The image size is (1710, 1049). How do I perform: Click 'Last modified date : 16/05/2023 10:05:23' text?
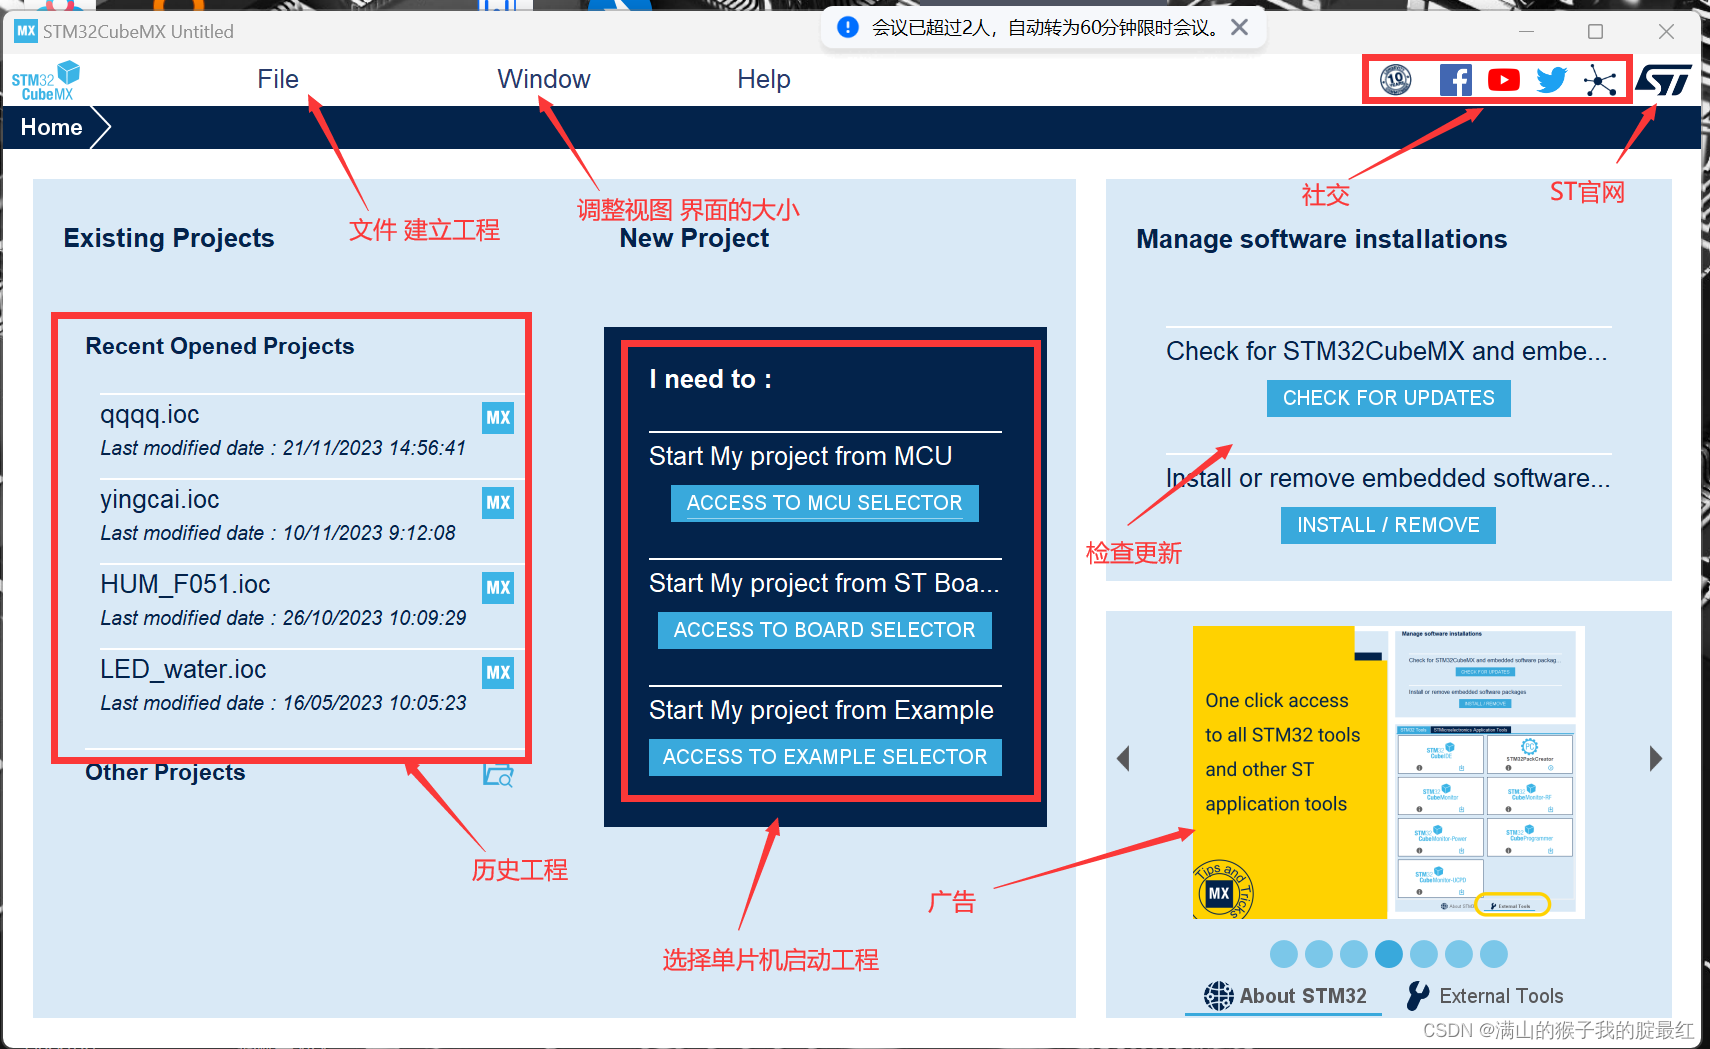pos(283,703)
